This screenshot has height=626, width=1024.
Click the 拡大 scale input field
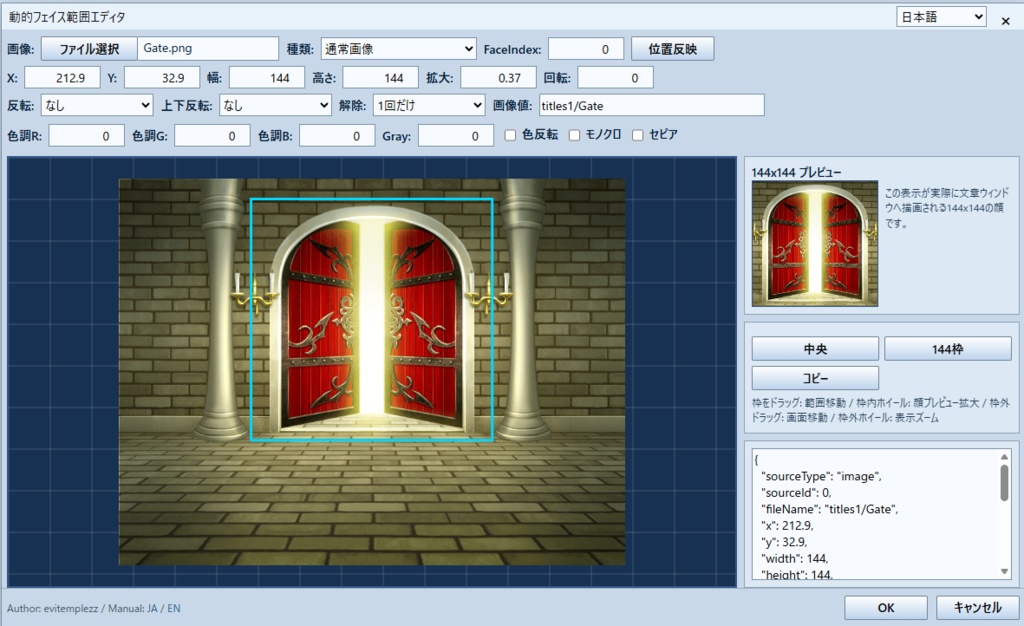click(498, 78)
